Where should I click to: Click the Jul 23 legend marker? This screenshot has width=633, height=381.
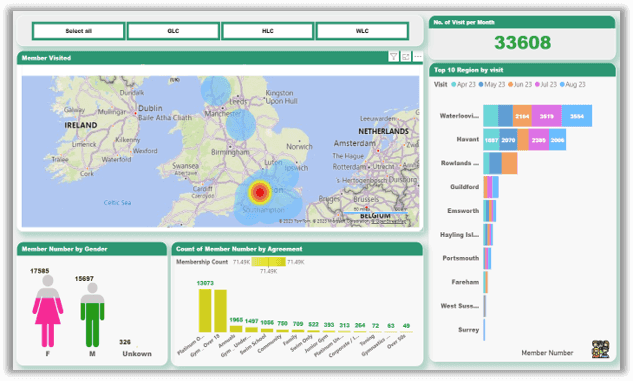[x=537, y=84]
